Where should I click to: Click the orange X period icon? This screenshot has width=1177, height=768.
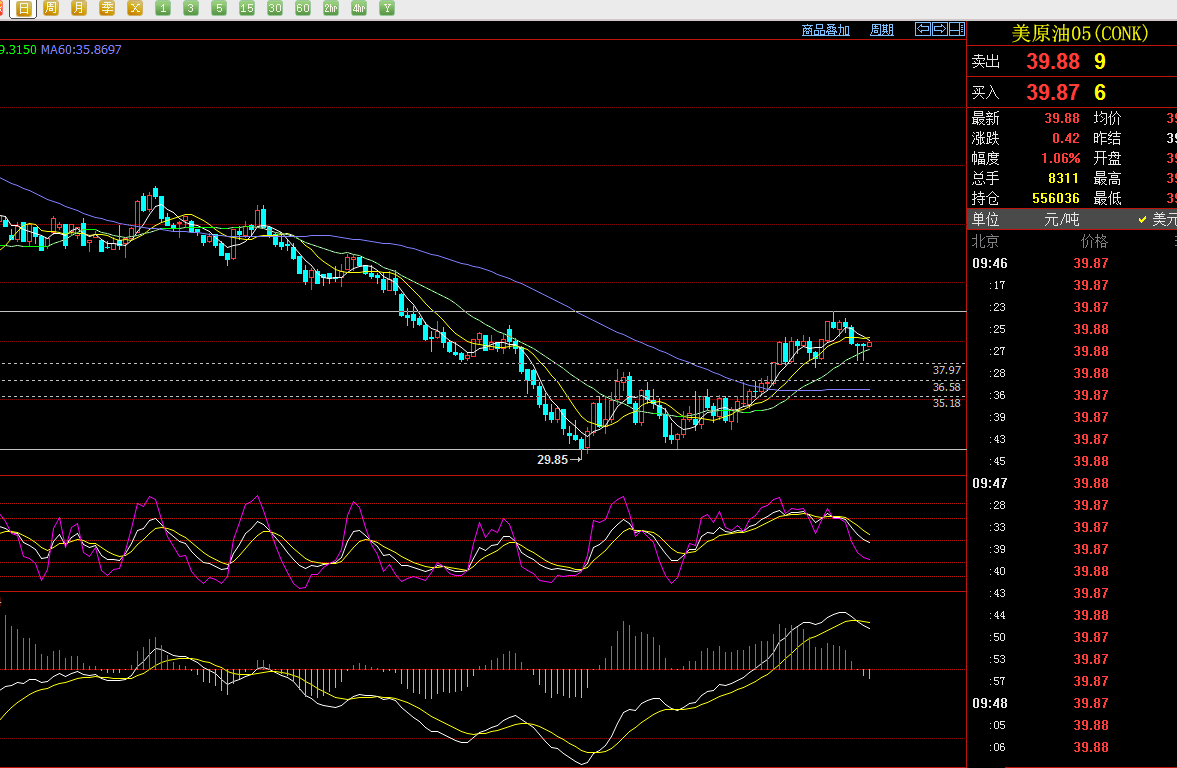135,9
